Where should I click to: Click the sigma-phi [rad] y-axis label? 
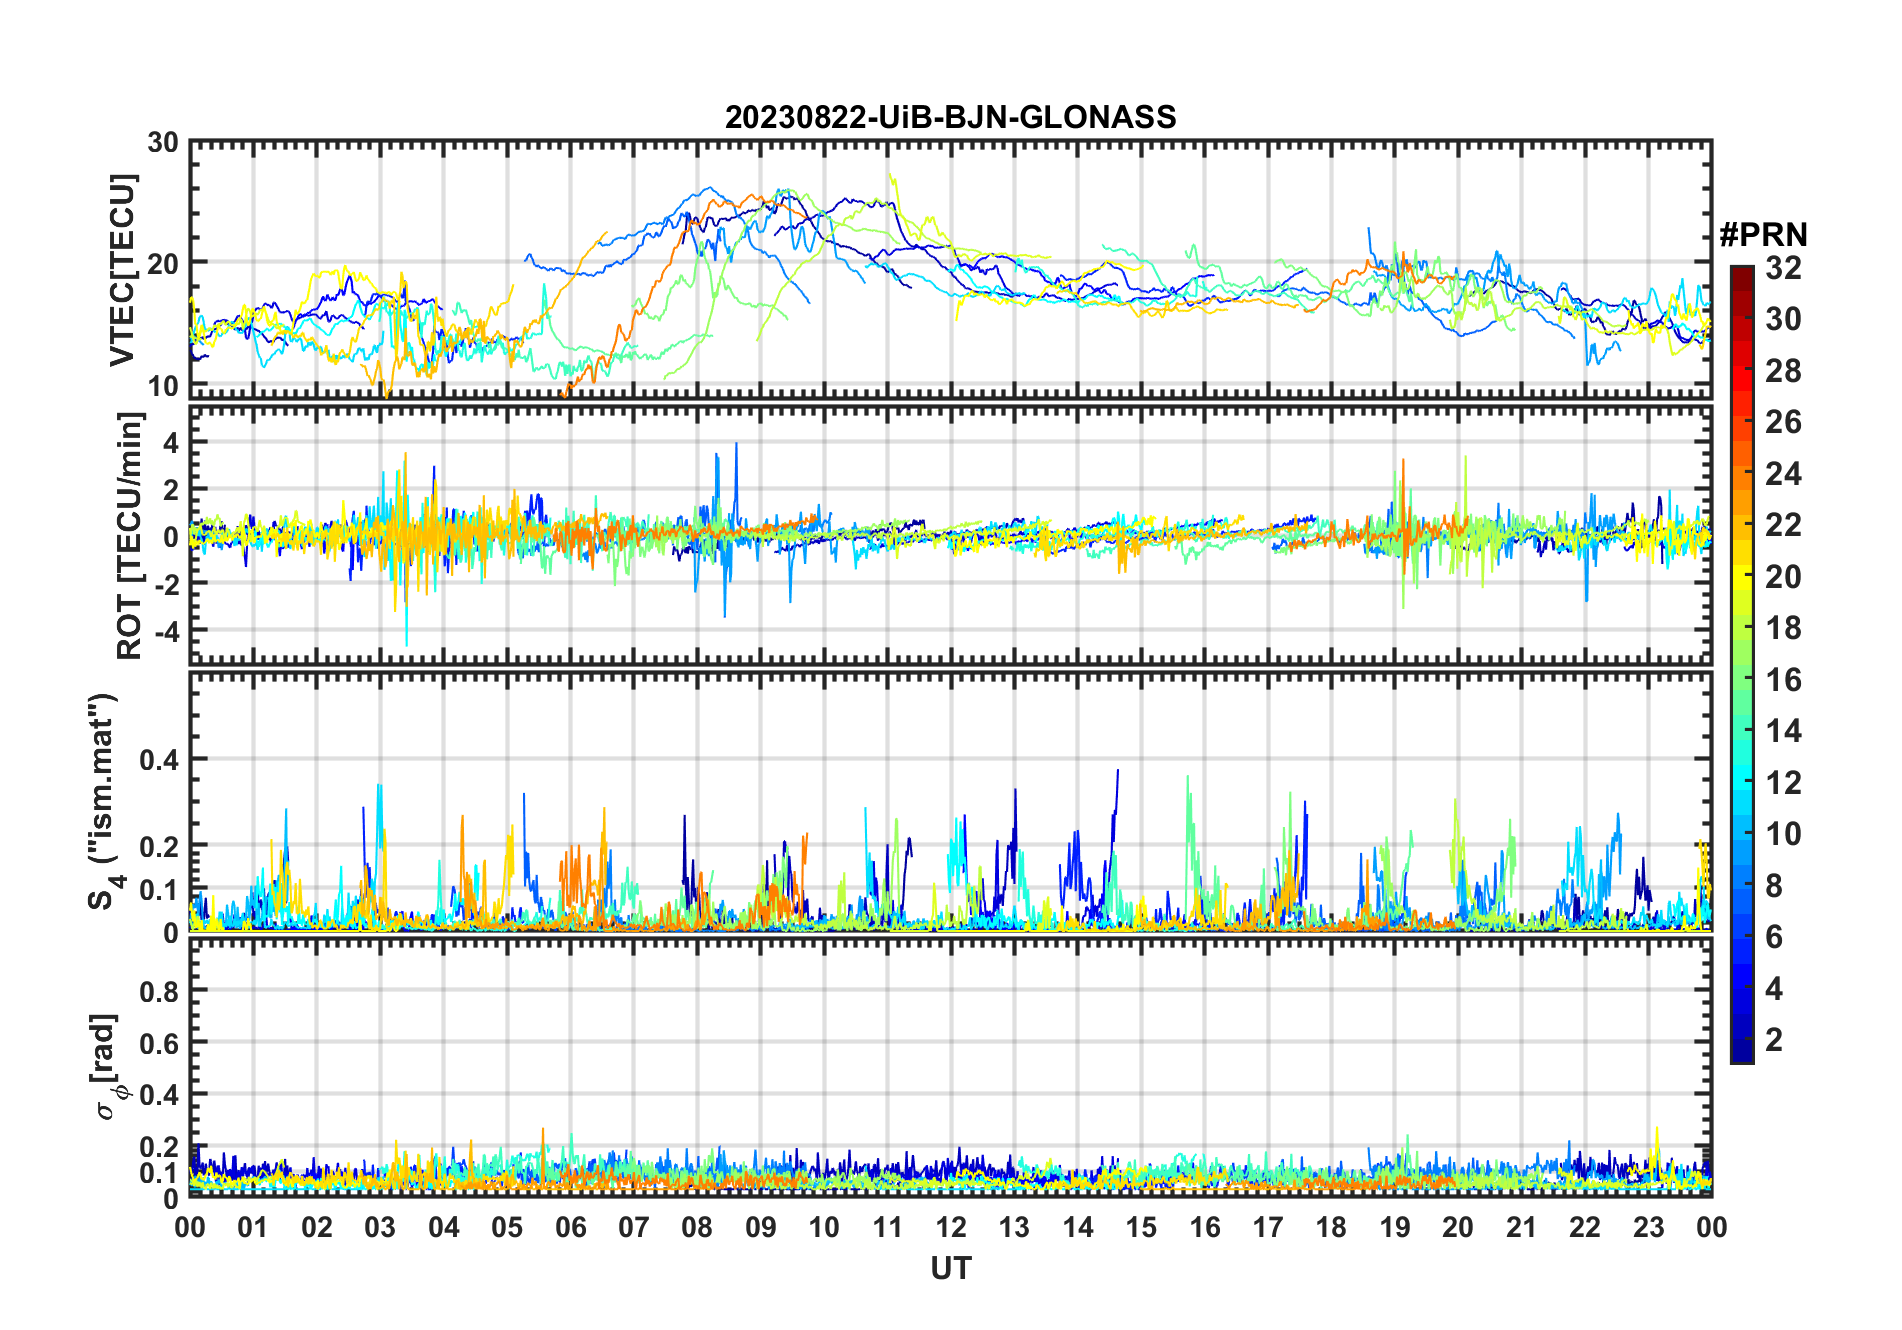tap(107, 1066)
